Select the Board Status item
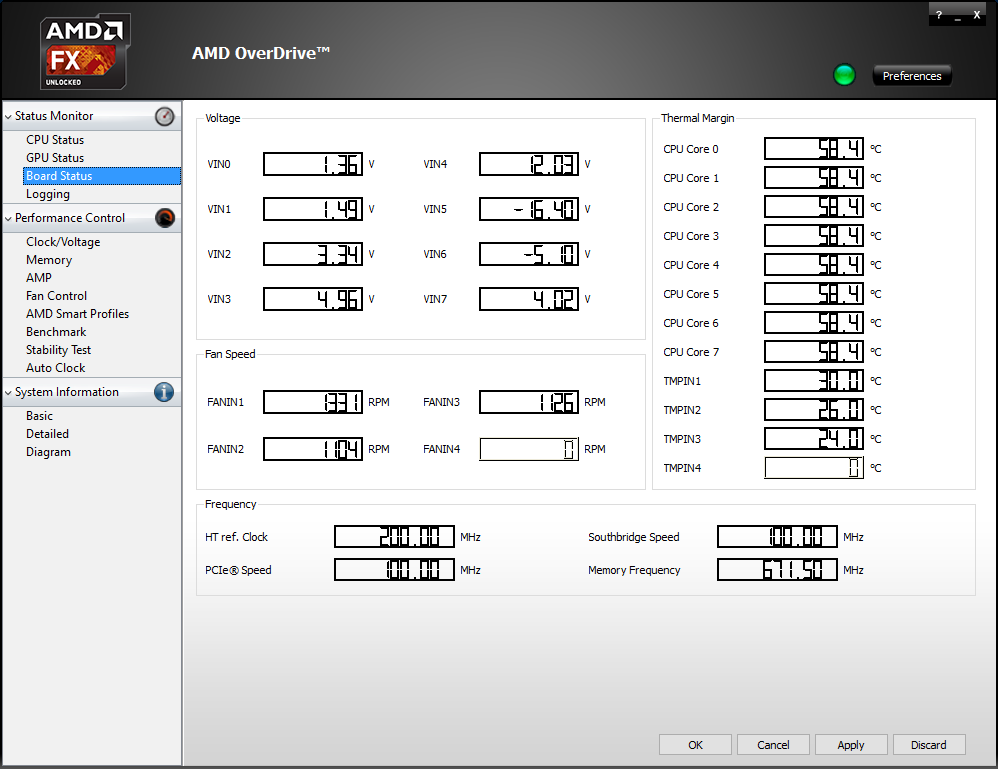This screenshot has height=769, width=998. pyautogui.click(x=102, y=176)
